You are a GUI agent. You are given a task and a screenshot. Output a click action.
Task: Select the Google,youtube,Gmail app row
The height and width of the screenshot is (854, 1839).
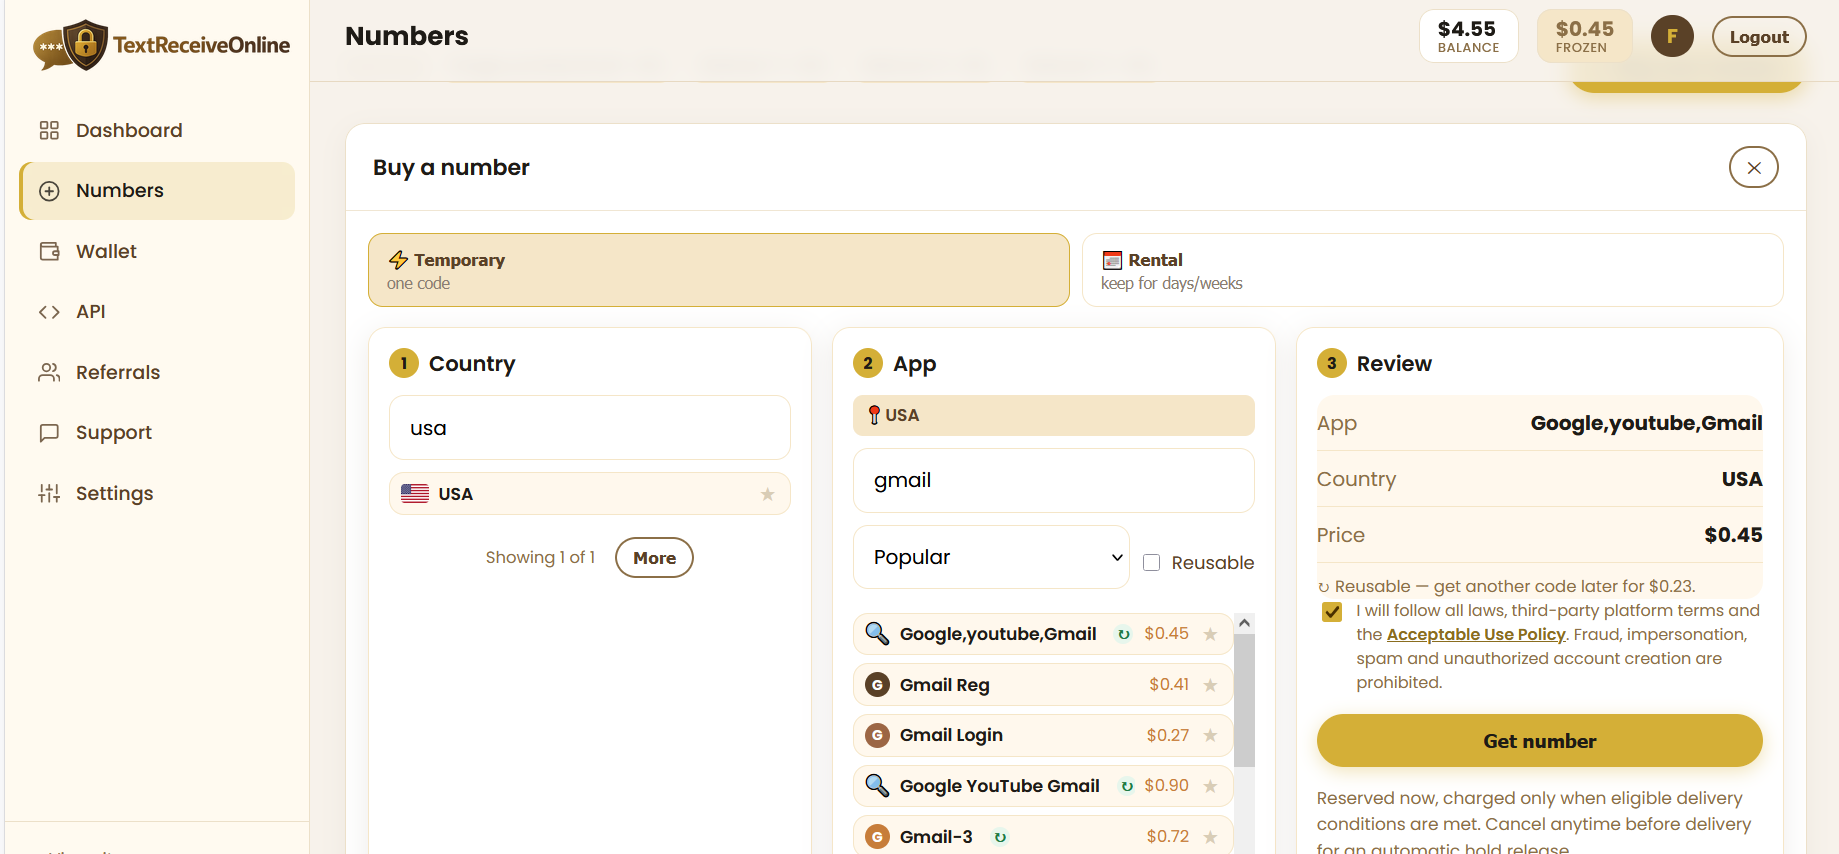click(1043, 634)
